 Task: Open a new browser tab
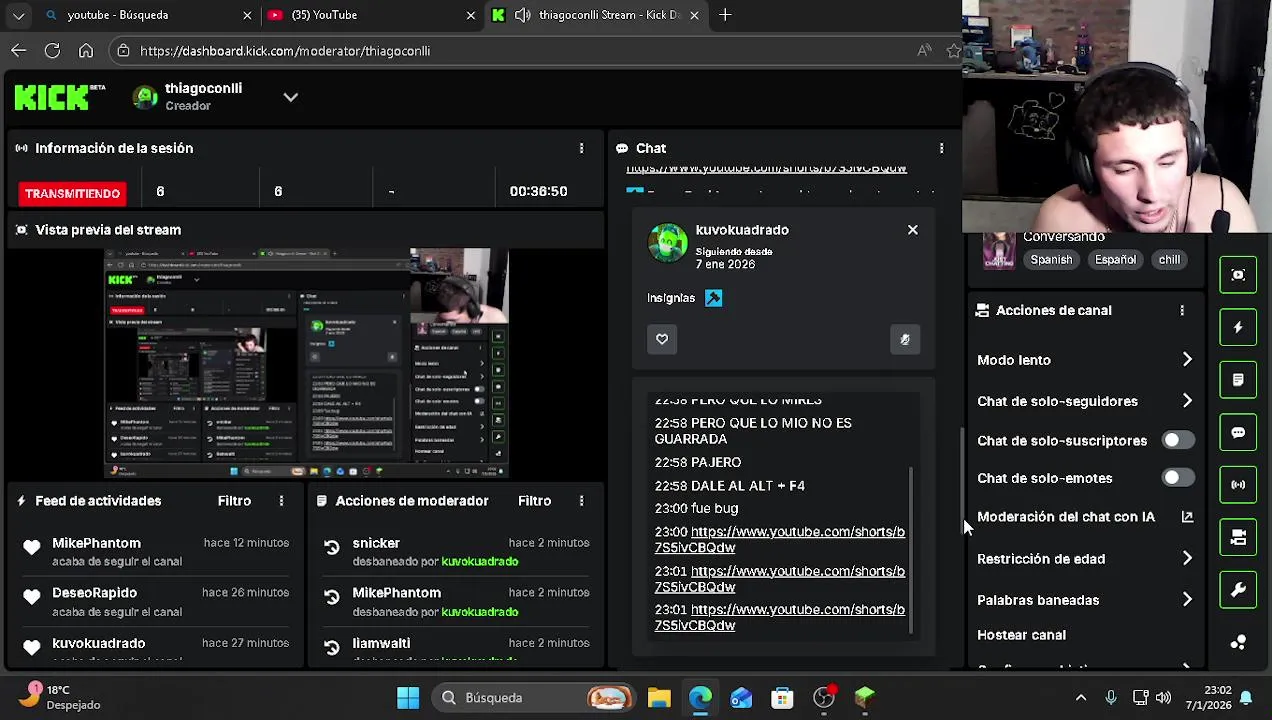click(x=725, y=15)
